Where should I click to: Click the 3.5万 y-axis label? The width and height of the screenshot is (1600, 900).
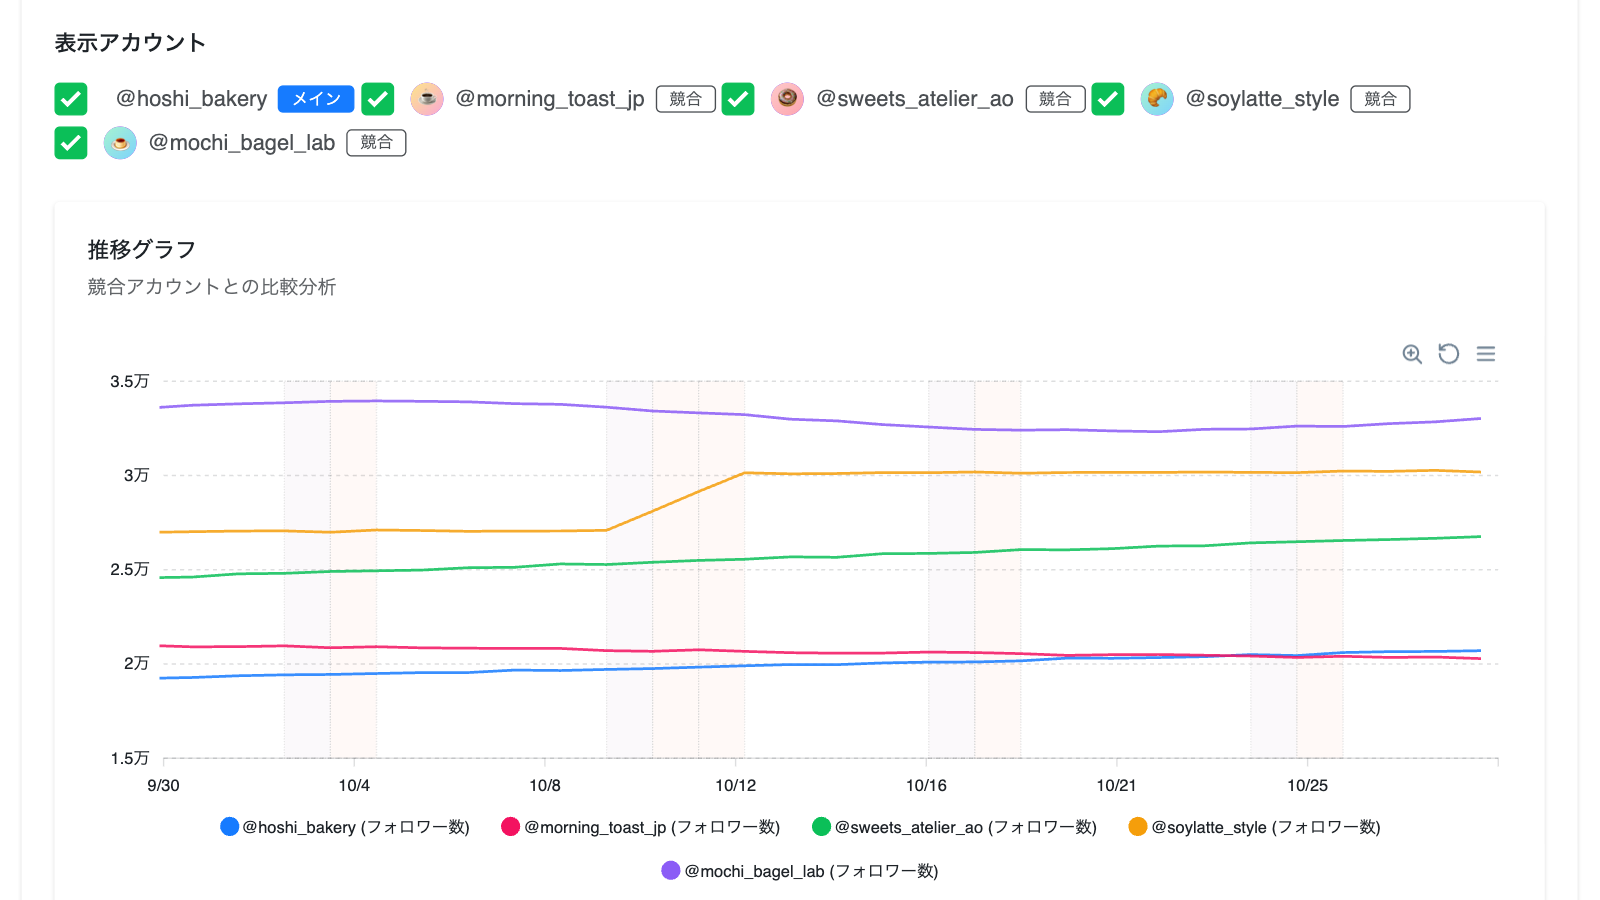[130, 381]
